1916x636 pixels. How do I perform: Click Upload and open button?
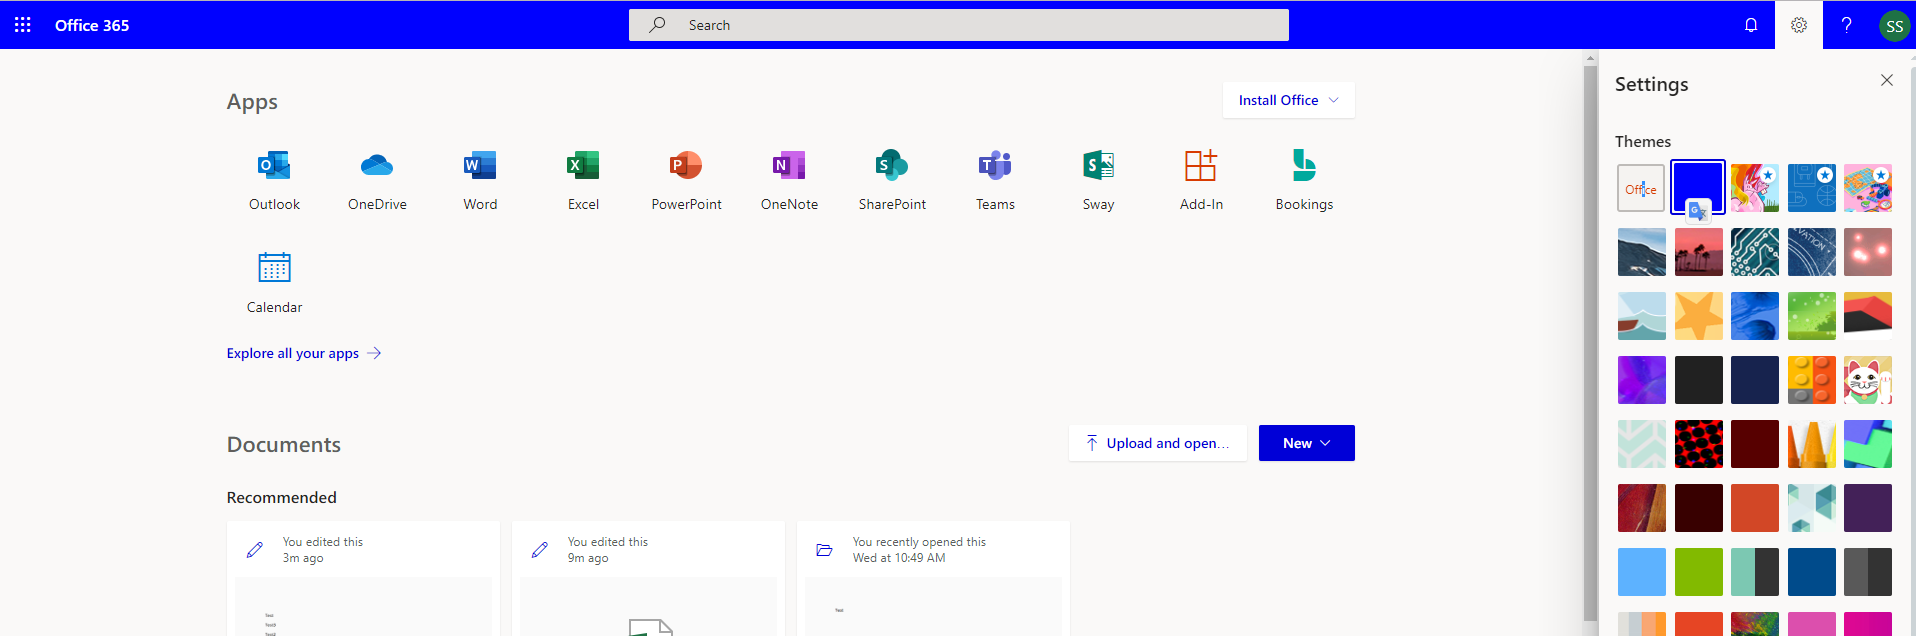coord(1157,443)
